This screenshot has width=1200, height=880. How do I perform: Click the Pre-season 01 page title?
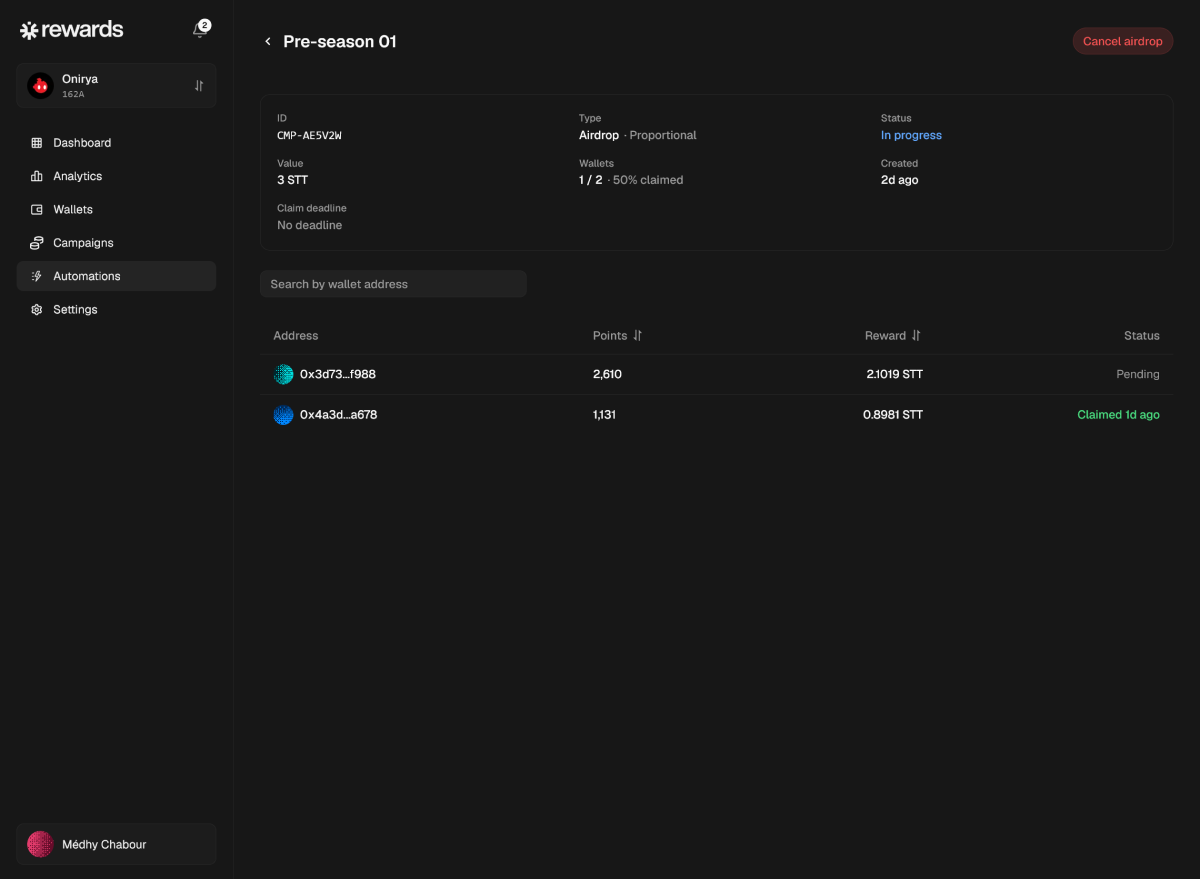(x=340, y=42)
